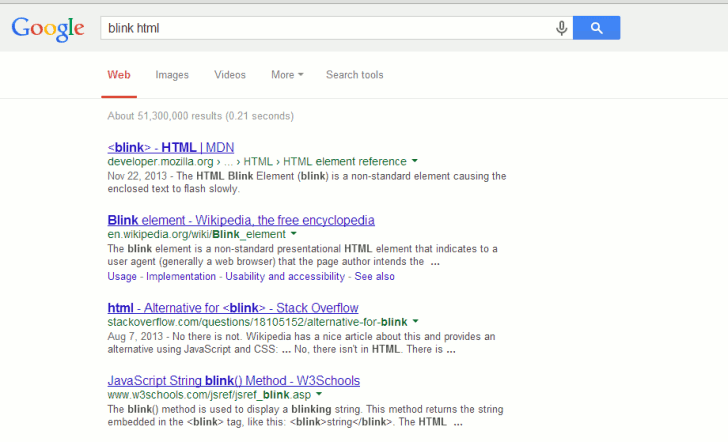Click the Wikipedia 'The blink element is' snippet
The height and width of the screenshot is (442, 728).
(302, 255)
